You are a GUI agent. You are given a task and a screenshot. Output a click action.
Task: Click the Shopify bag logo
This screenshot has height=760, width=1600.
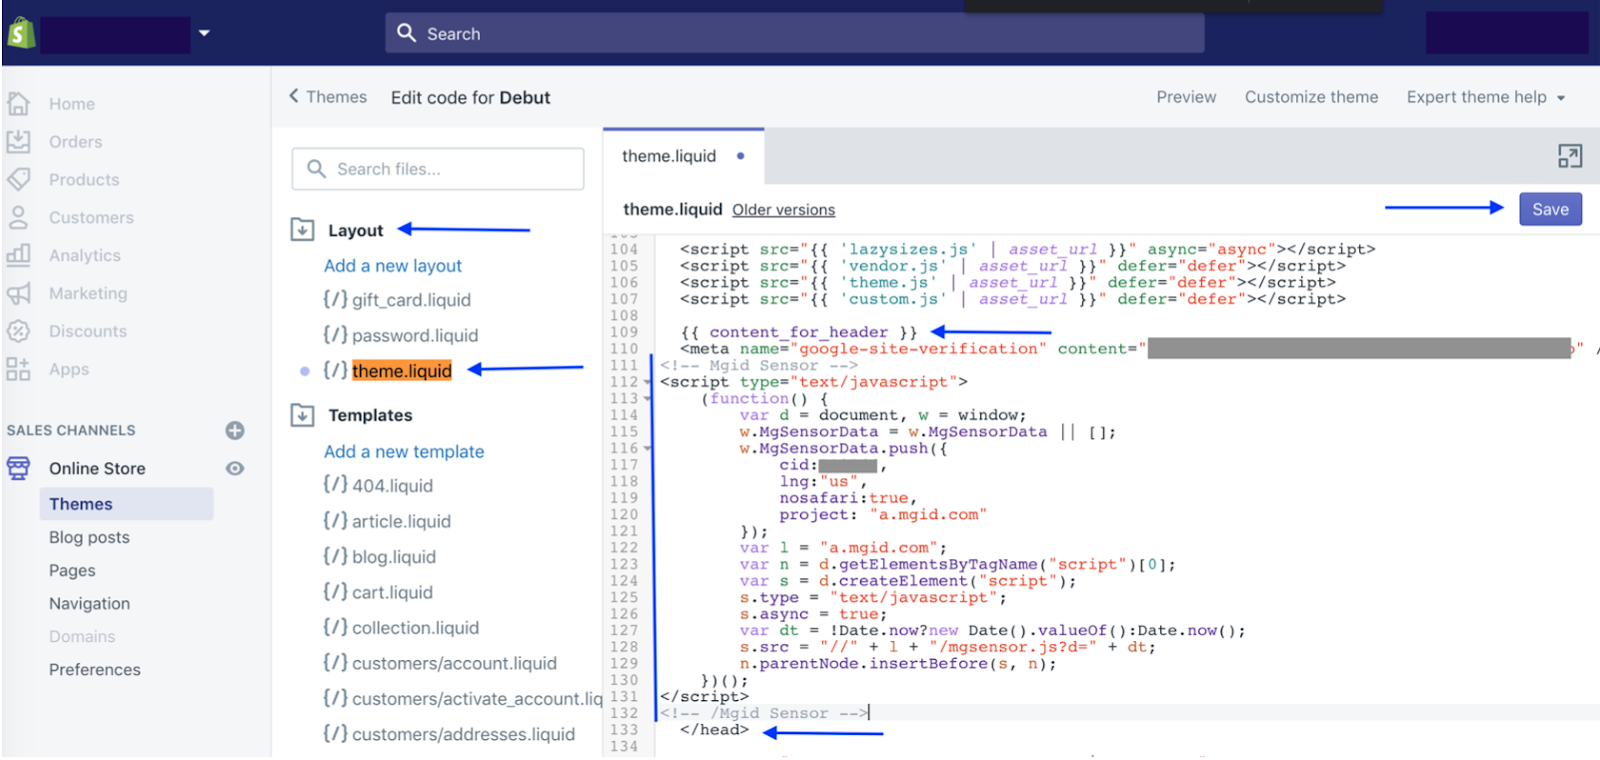pos(21,33)
